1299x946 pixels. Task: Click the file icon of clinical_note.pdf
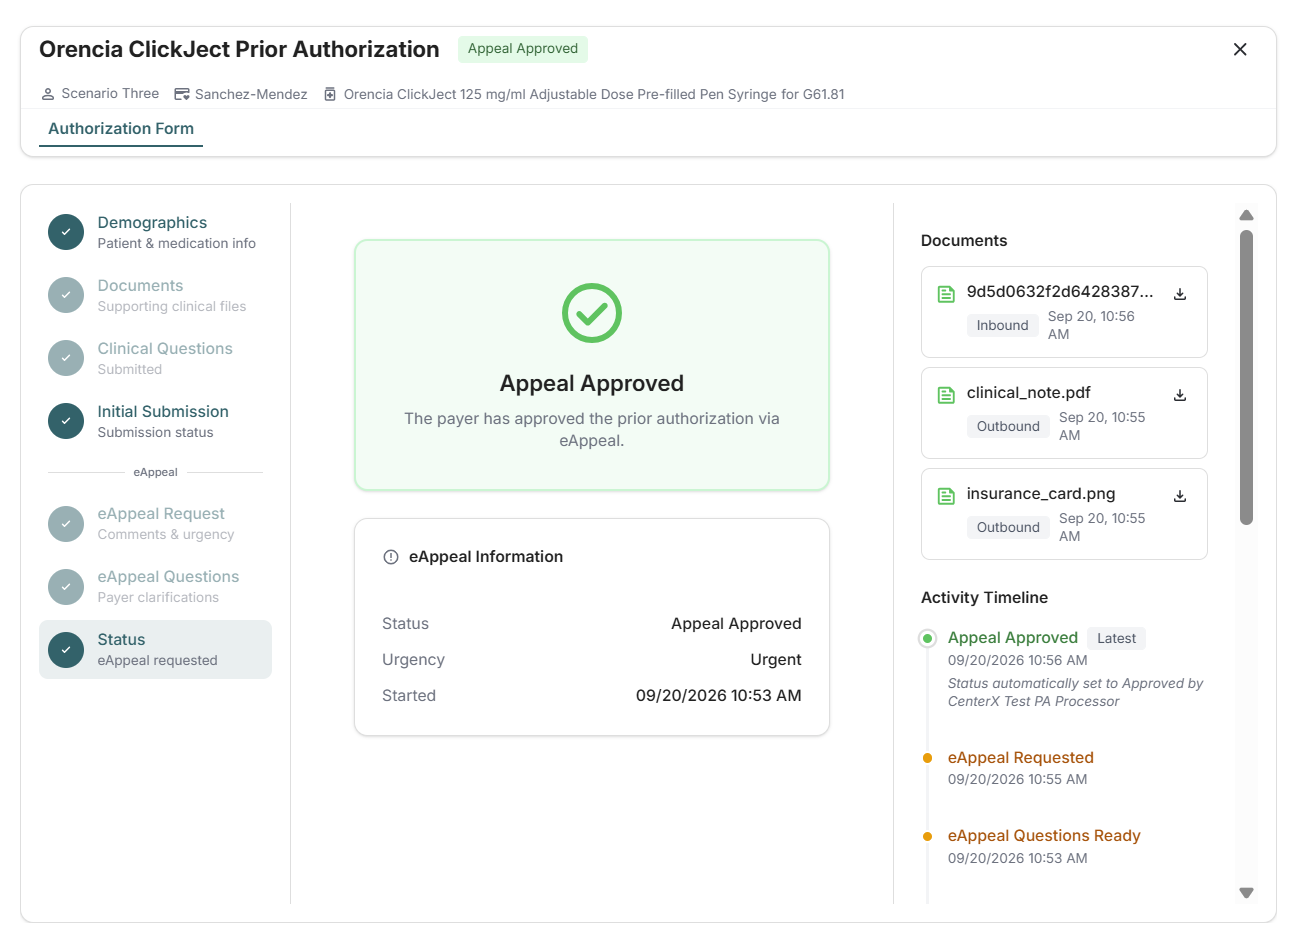click(x=946, y=395)
